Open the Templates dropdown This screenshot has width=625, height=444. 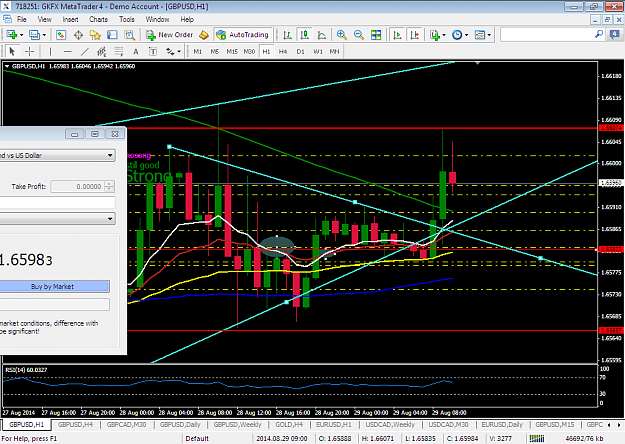(483, 35)
